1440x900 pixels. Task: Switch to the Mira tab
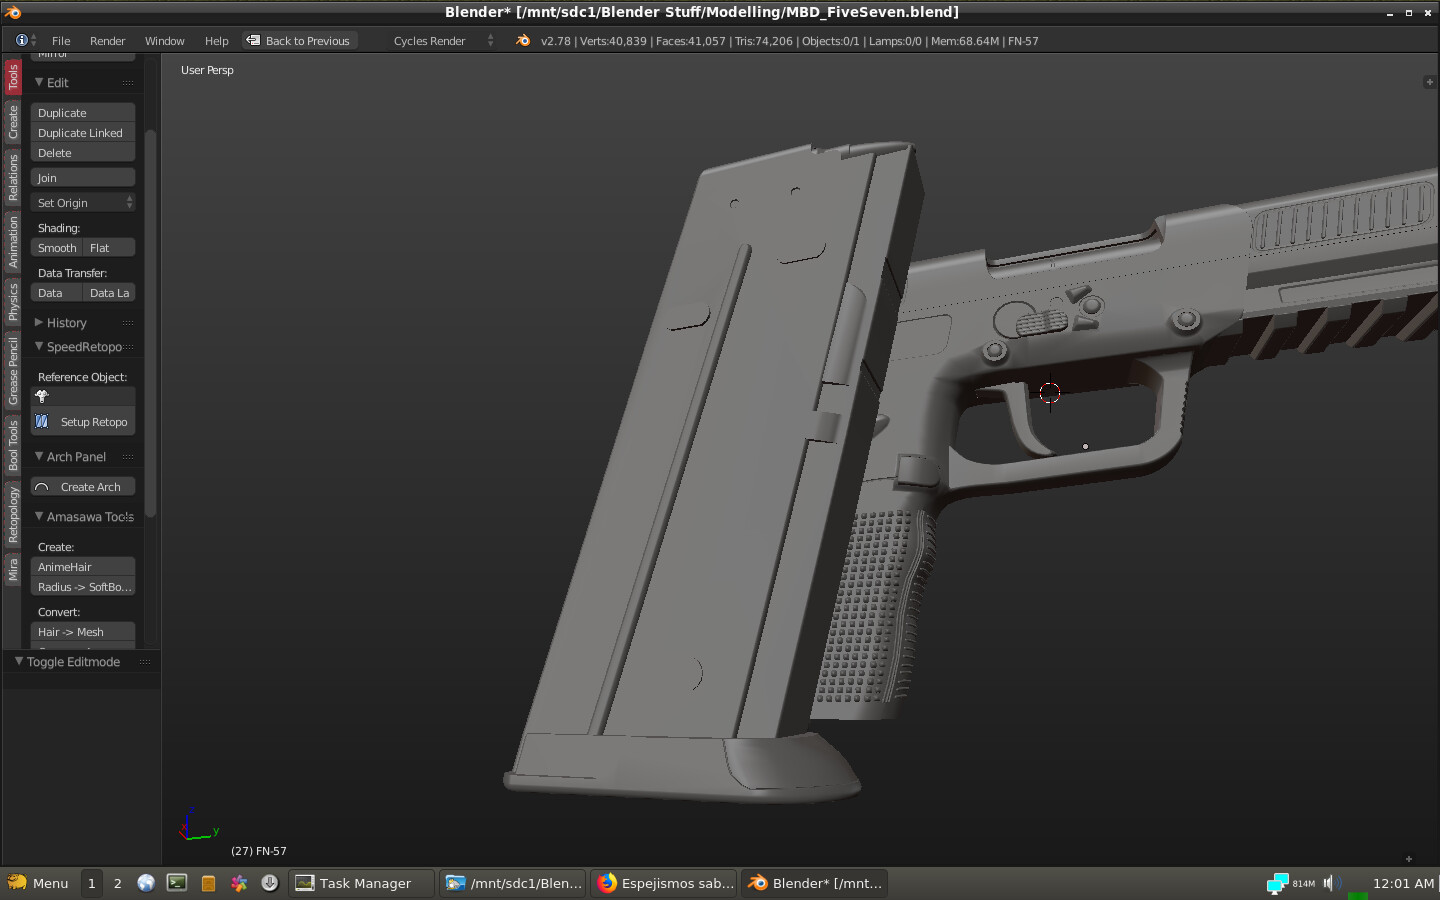point(13,570)
